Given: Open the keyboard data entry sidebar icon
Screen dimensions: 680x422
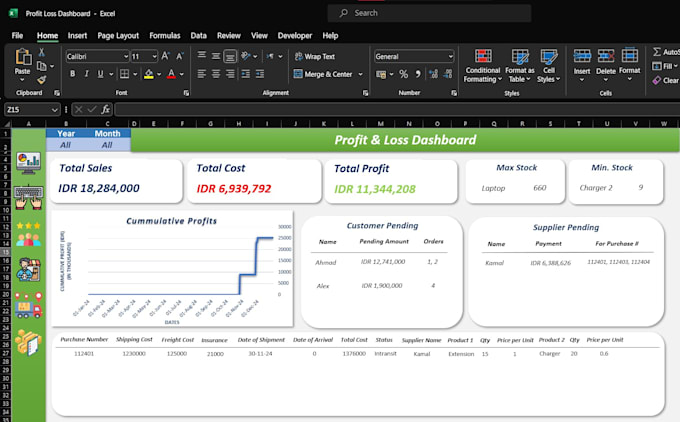Looking at the screenshot, I should [x=29, y=197].
